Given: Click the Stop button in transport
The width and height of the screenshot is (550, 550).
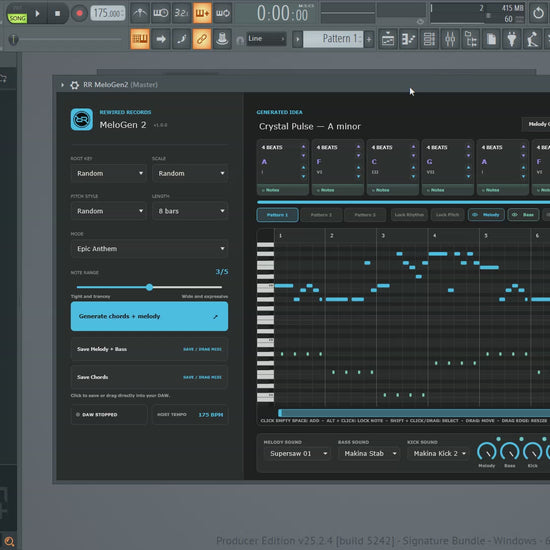Looking at the screenshot, I should [58, 14].
